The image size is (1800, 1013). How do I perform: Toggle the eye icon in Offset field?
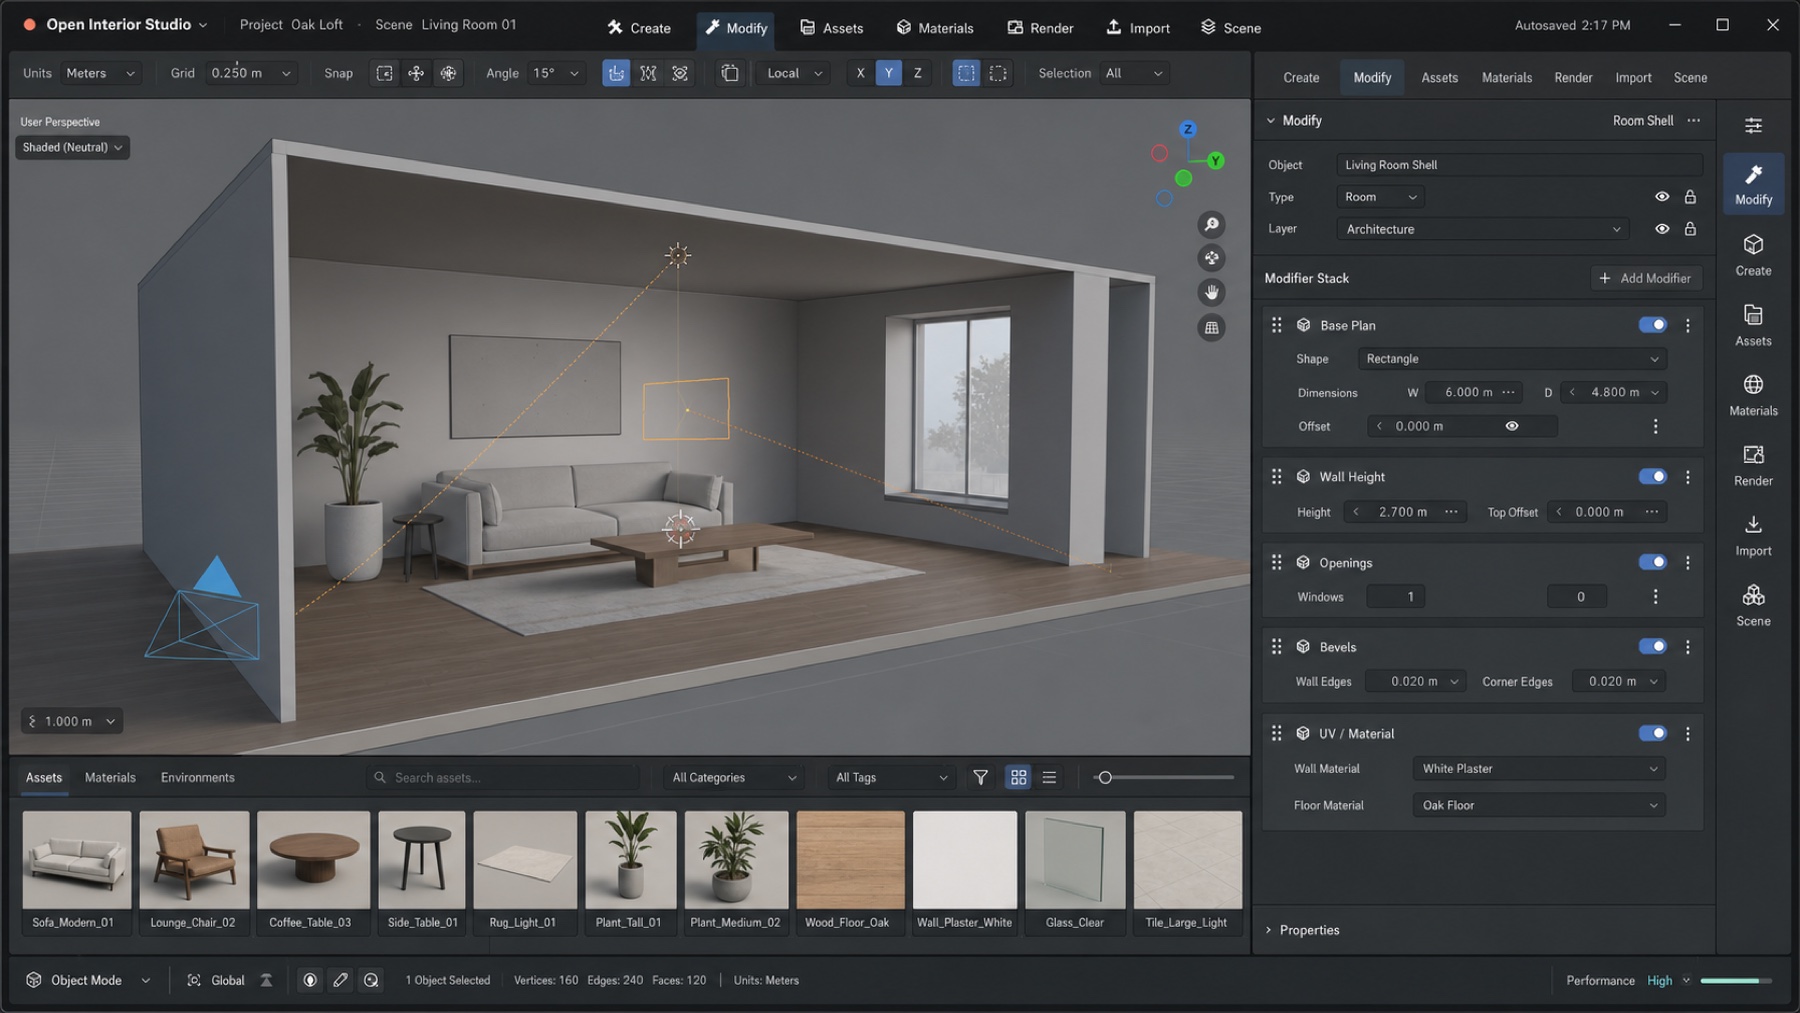pyautogui.click(x=1512, y=426)
